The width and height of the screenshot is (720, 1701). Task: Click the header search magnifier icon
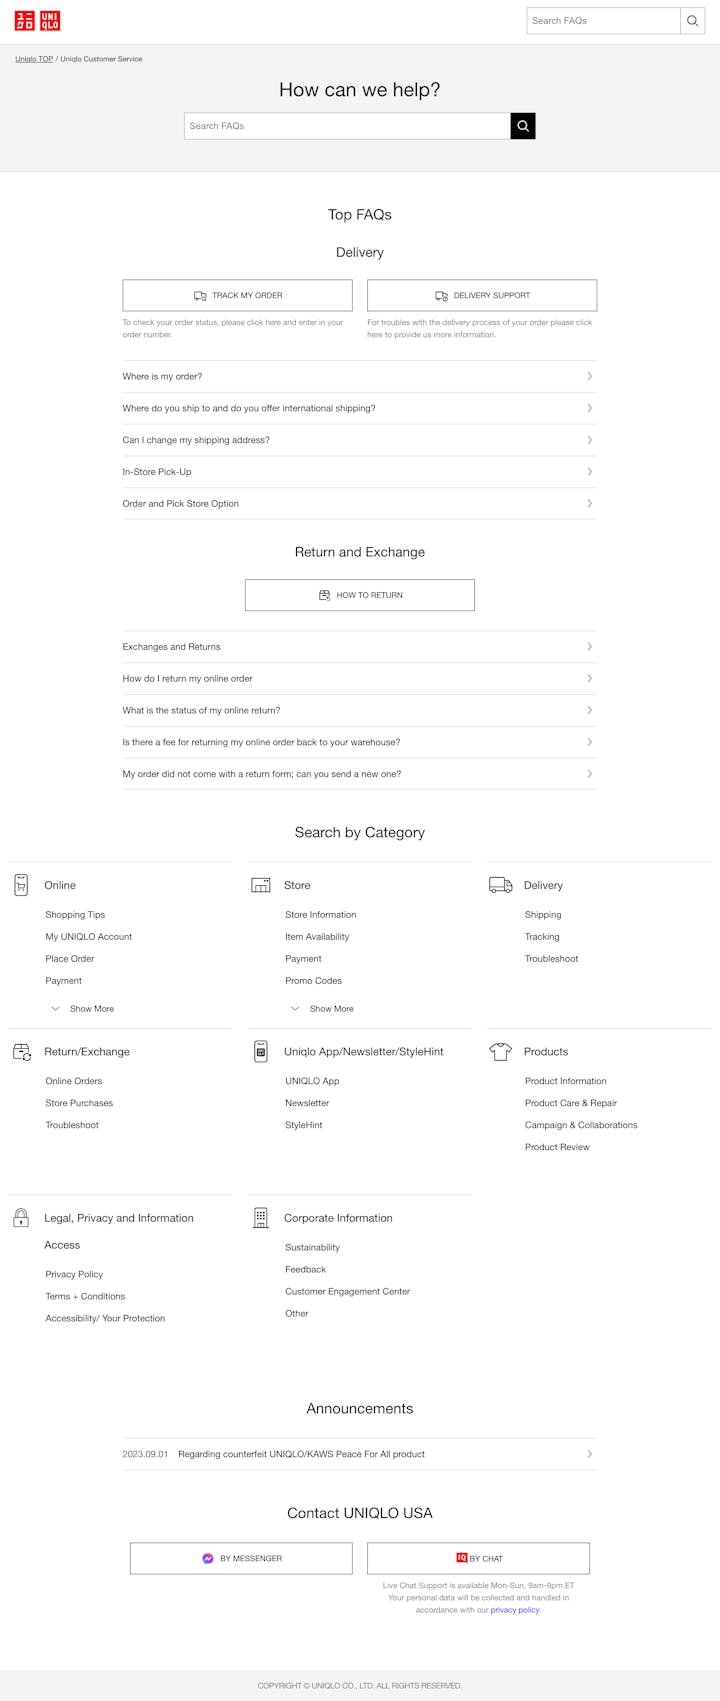click(692, 21)
